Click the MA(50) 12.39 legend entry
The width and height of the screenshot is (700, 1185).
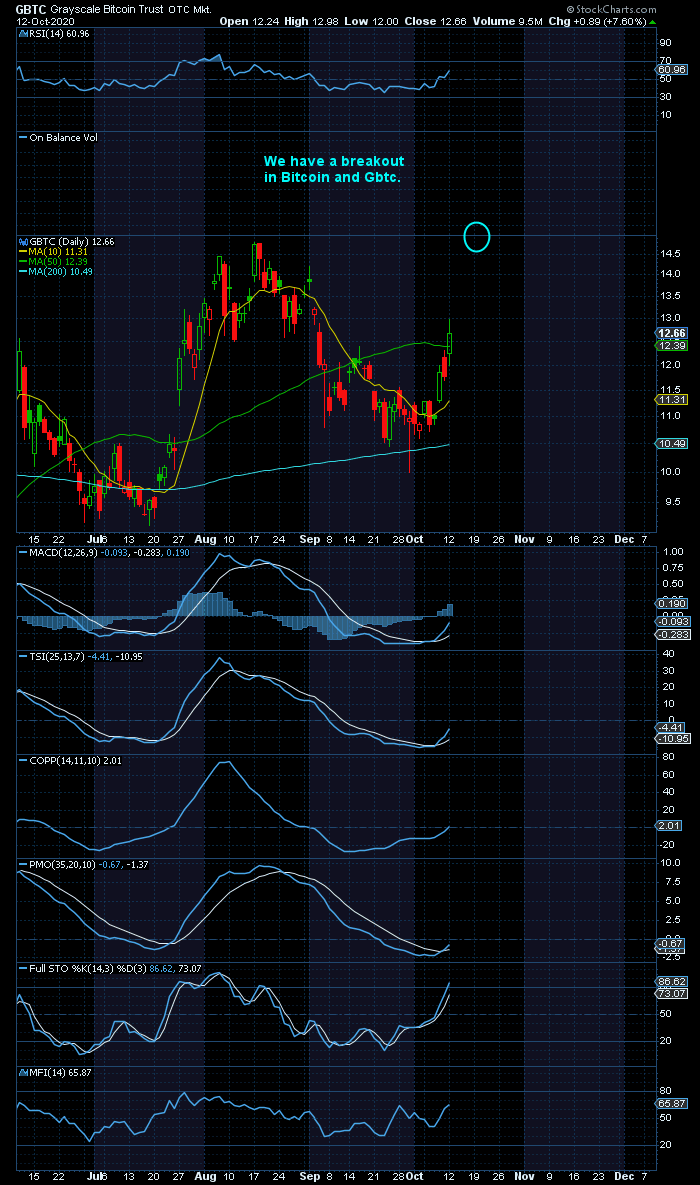click(55, 261)
